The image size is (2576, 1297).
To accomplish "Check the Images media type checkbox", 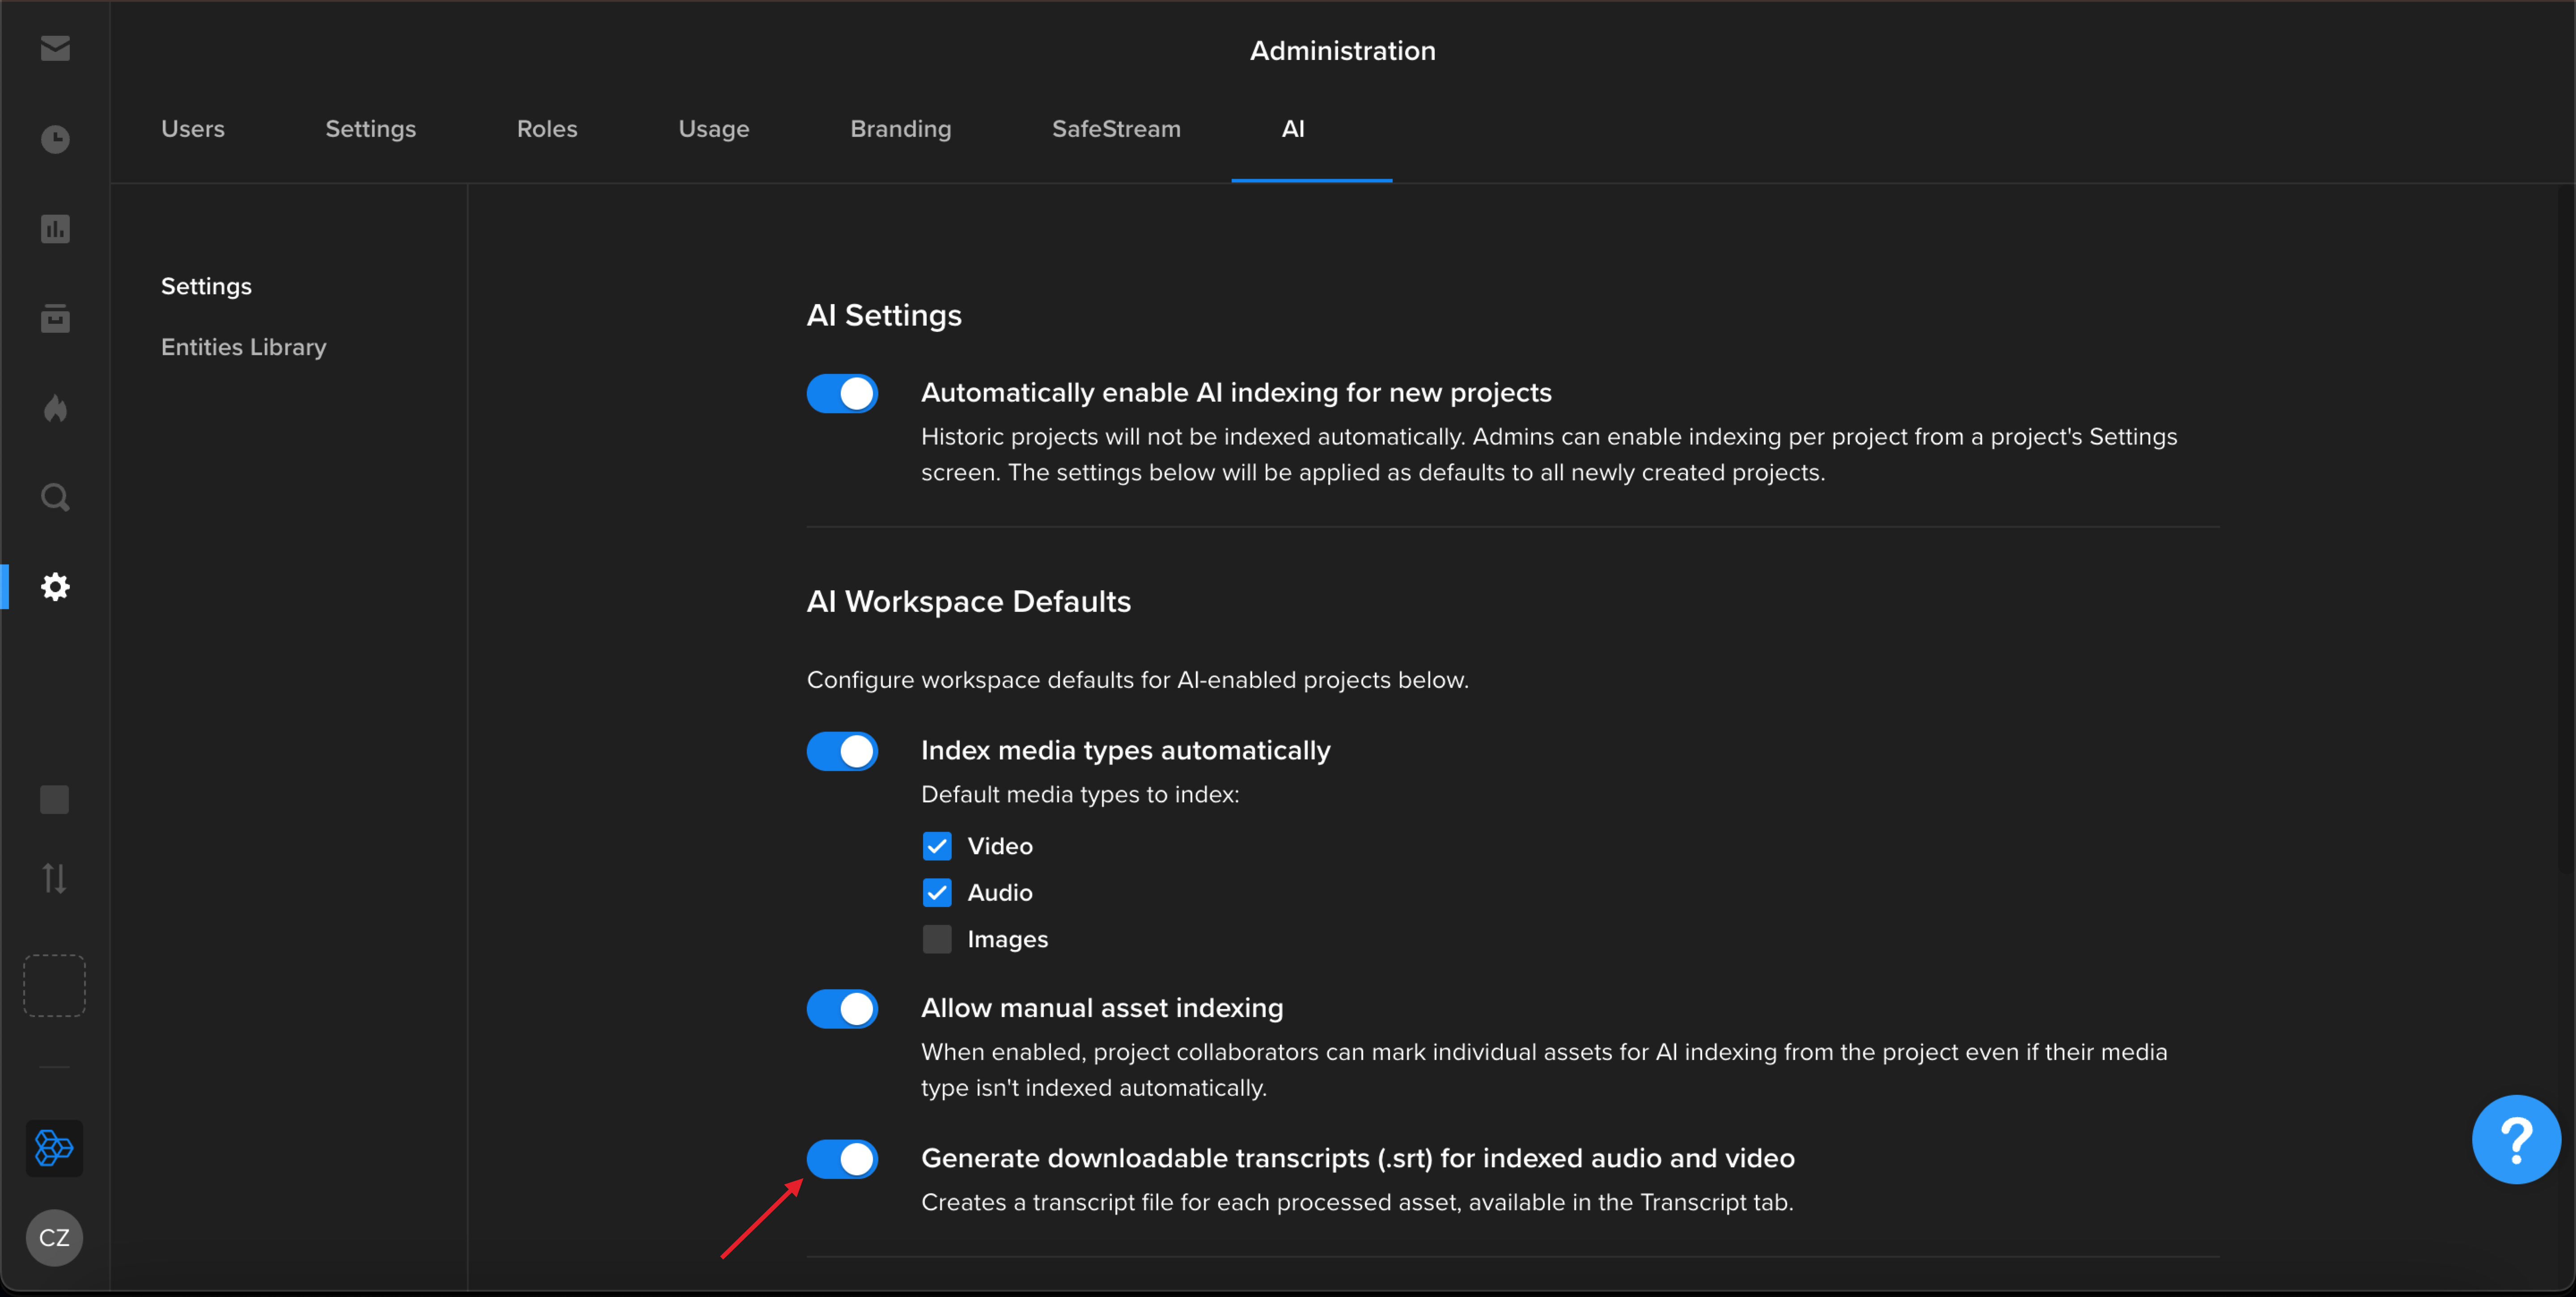I will coord(937,939).
